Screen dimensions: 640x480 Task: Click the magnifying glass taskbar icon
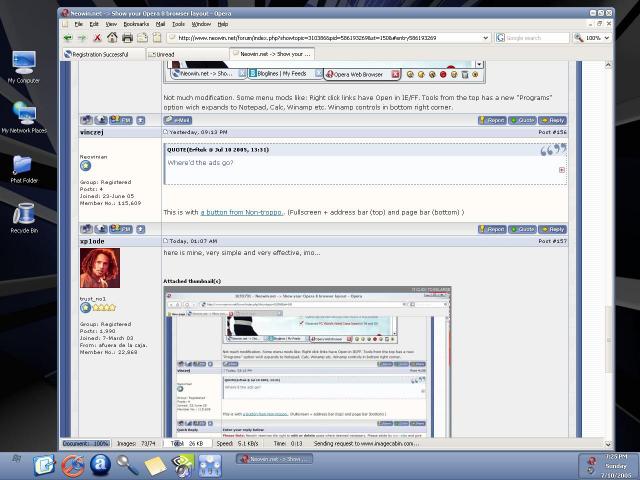click(x=127, y=466)
